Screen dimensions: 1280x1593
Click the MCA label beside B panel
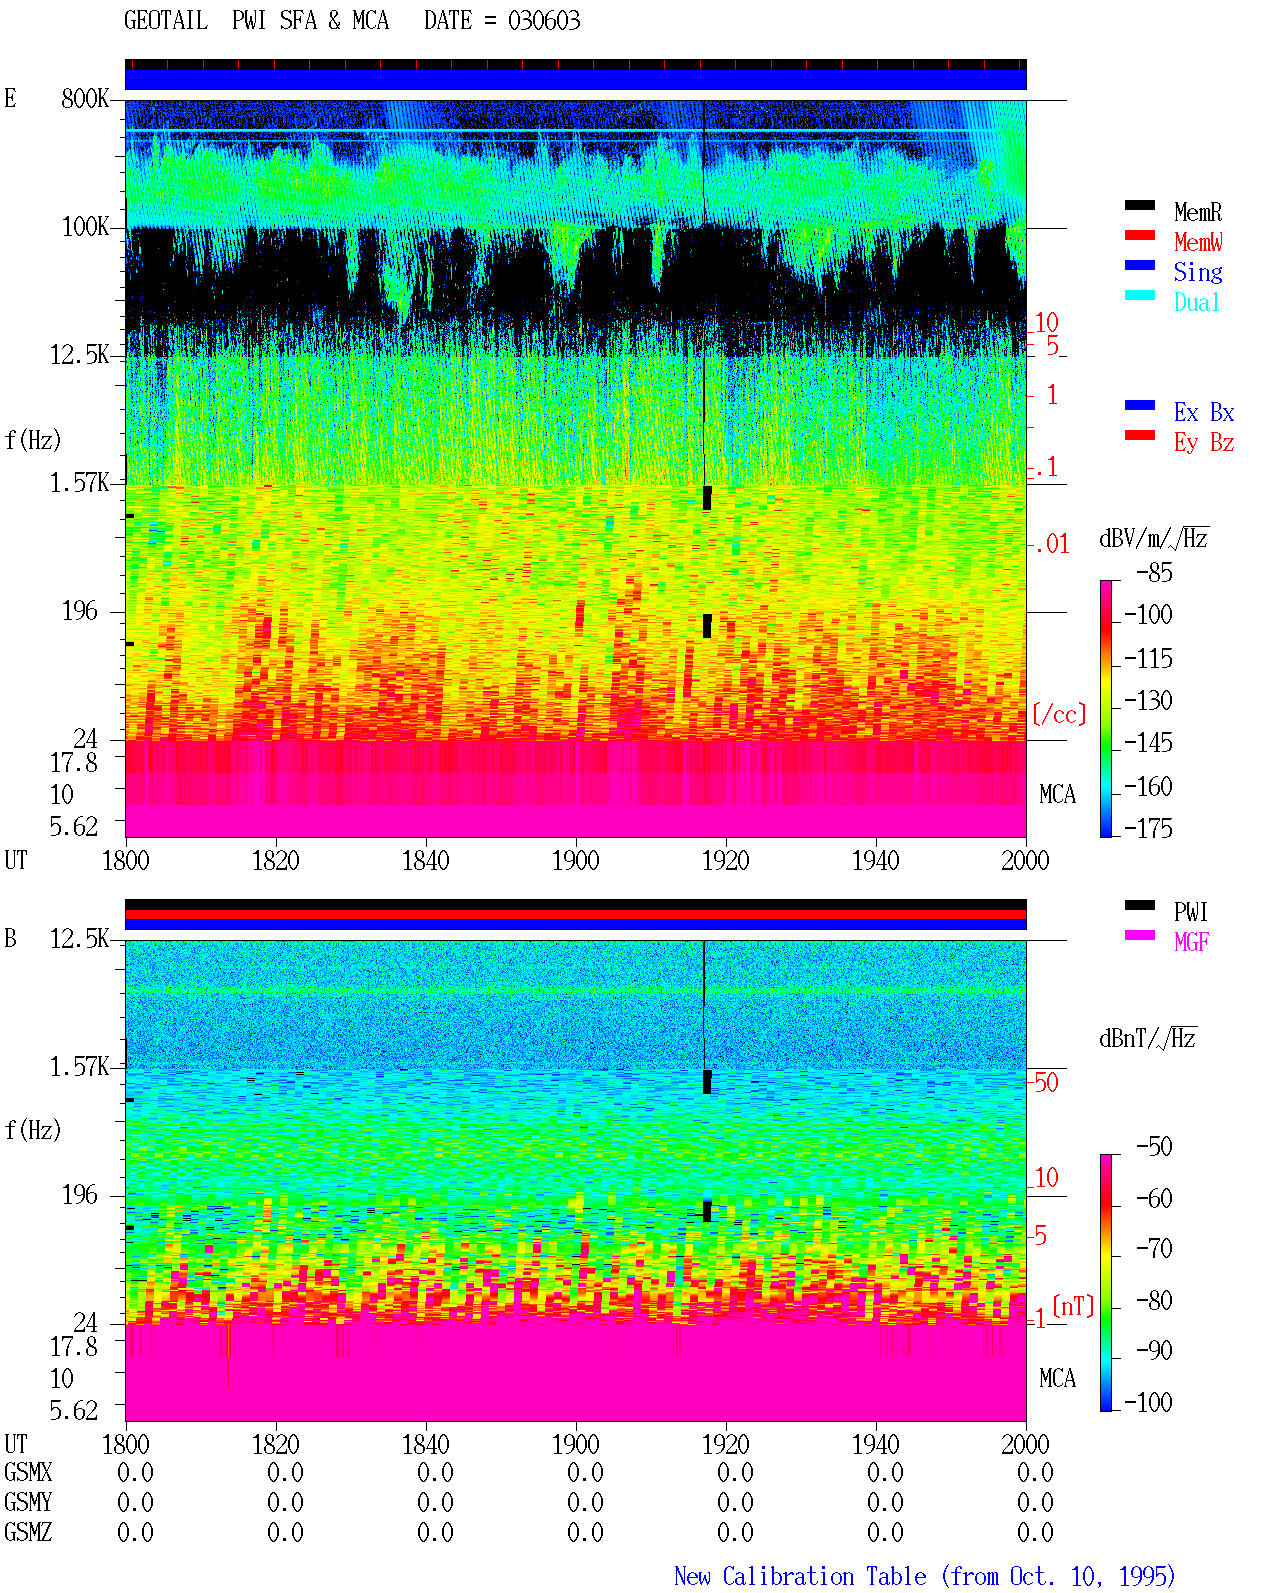coord(1057,1379)
